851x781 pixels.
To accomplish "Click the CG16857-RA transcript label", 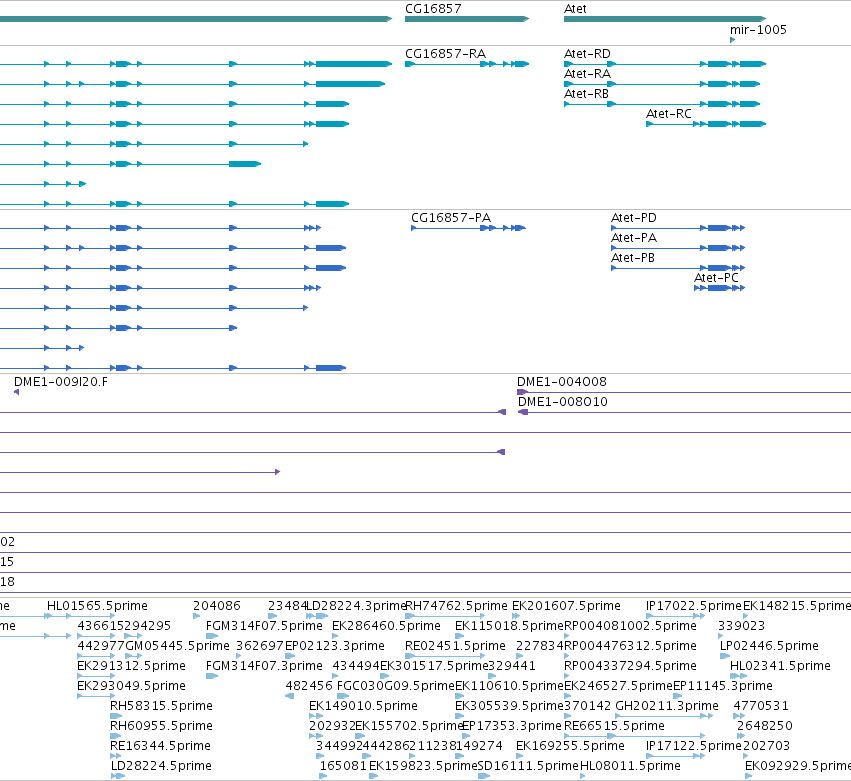I will coord(446,54).
